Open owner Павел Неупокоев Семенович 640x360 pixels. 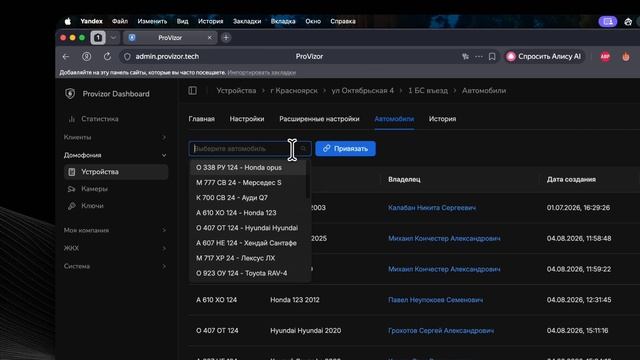(x=436, y=300)
